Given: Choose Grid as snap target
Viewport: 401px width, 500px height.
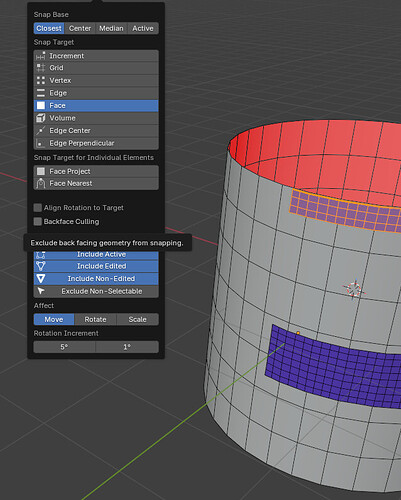Looking at the screenshot, I should 96,68.
